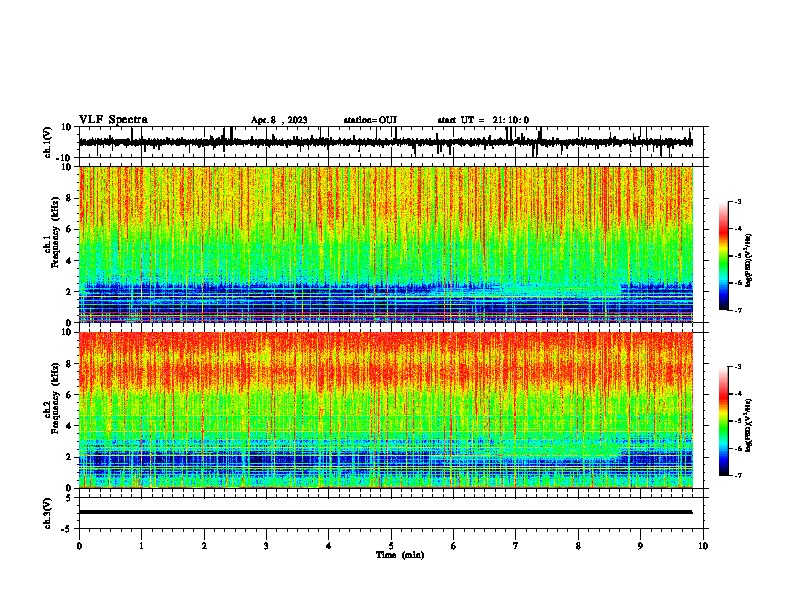Viewport: 792px width, 612px height.
Task: Click the "6" kHz tick on ch.2 frequency axis
Action: pyautogui.click(x=70, y=395)
